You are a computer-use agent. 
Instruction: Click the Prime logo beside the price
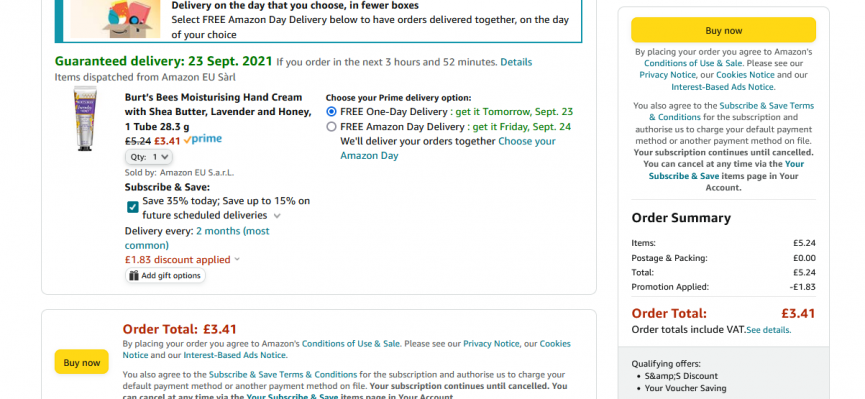pos(203,140)
